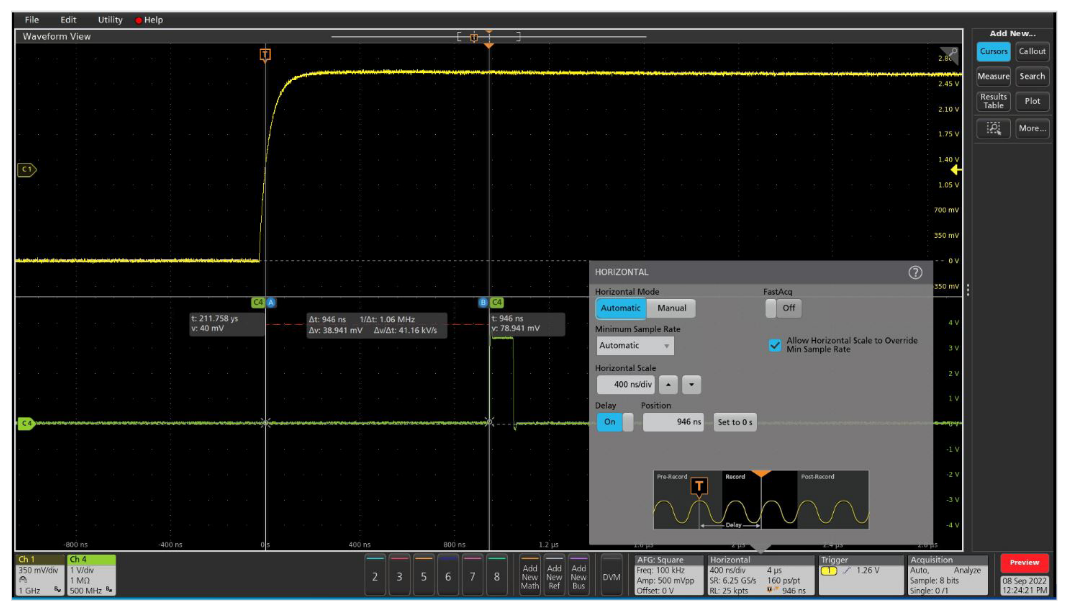Click the DVM button in settings bar
The width and height of the screenshot is (1065, 607).
pyautogui.click(x=610, y=576)
